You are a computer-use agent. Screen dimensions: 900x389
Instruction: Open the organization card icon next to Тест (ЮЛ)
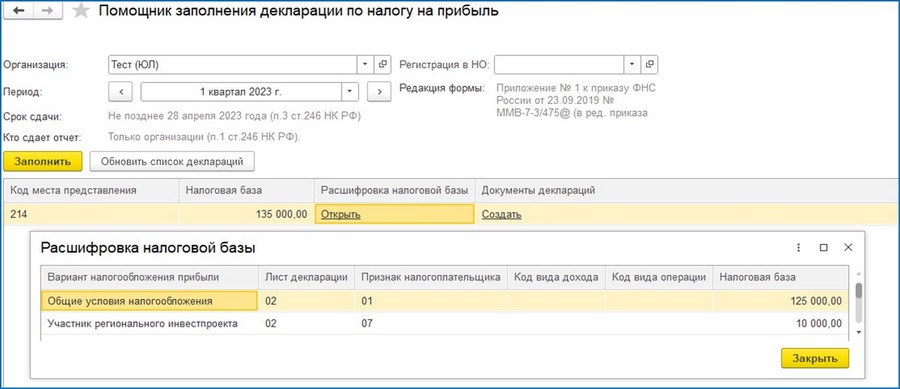383,65
